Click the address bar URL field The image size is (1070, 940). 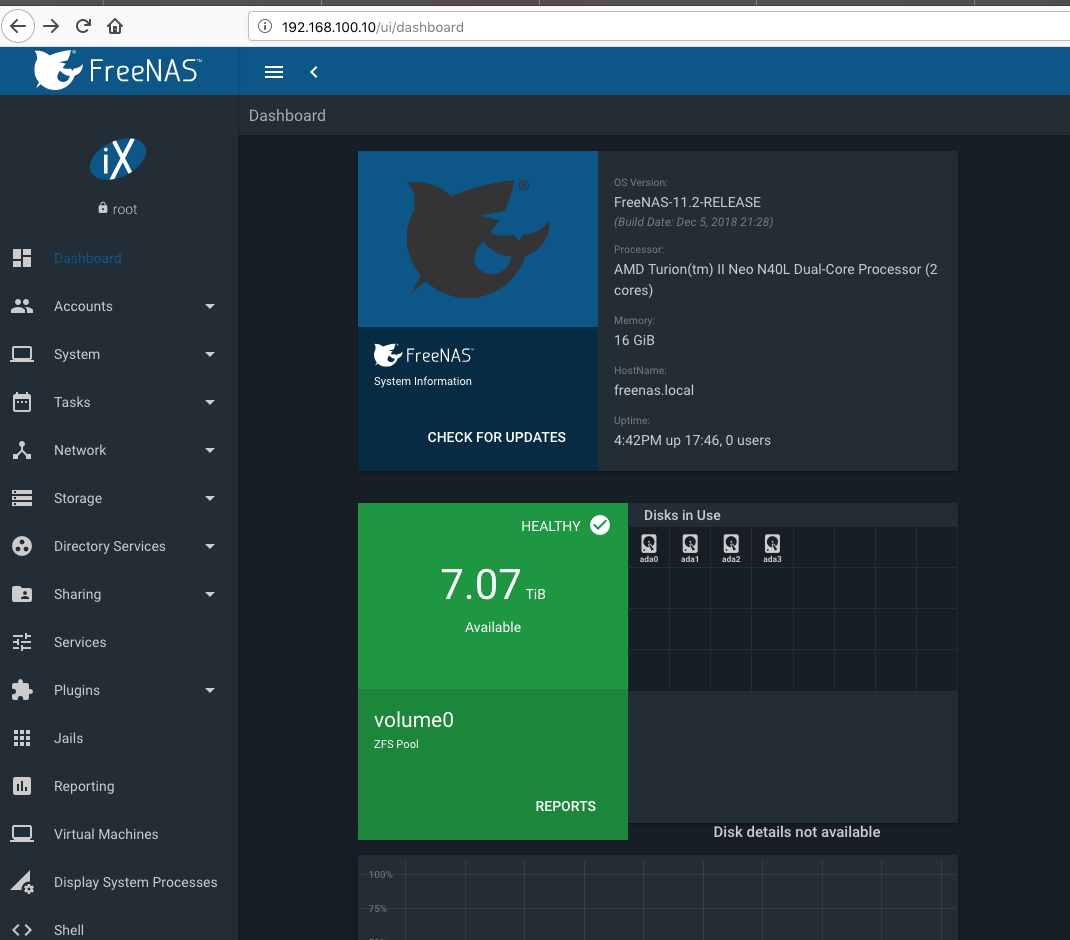pyautogui.click(x=659, y=27)
